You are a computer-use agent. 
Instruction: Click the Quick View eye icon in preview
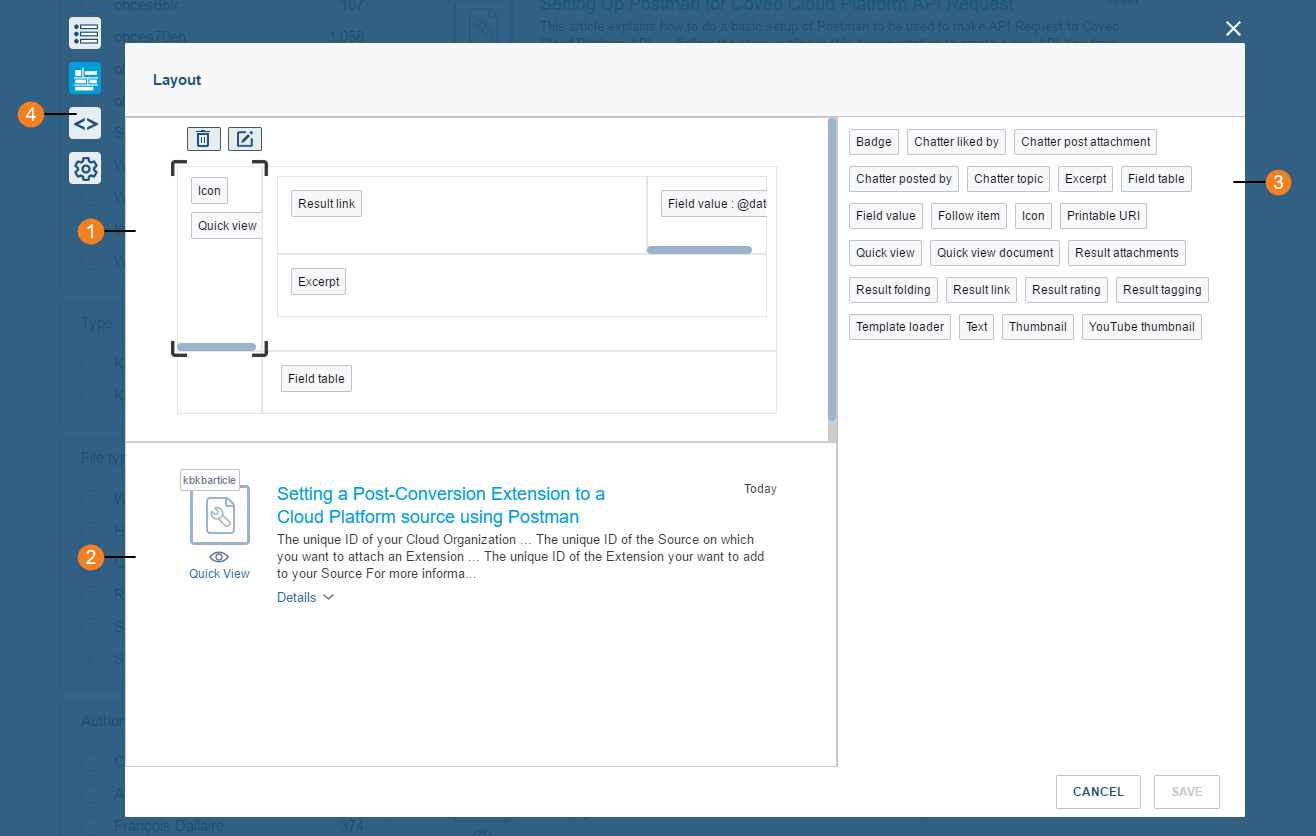click(x=219, y=557)
